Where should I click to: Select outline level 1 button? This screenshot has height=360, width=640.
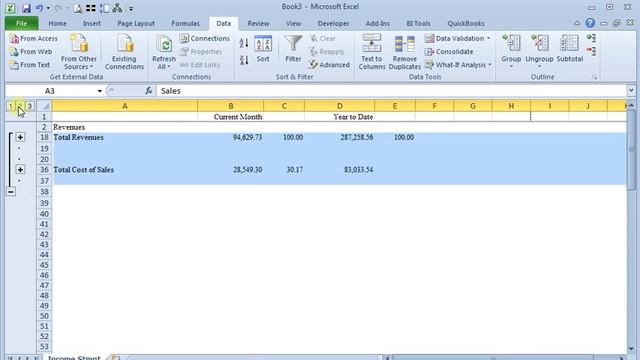(10, 106)
